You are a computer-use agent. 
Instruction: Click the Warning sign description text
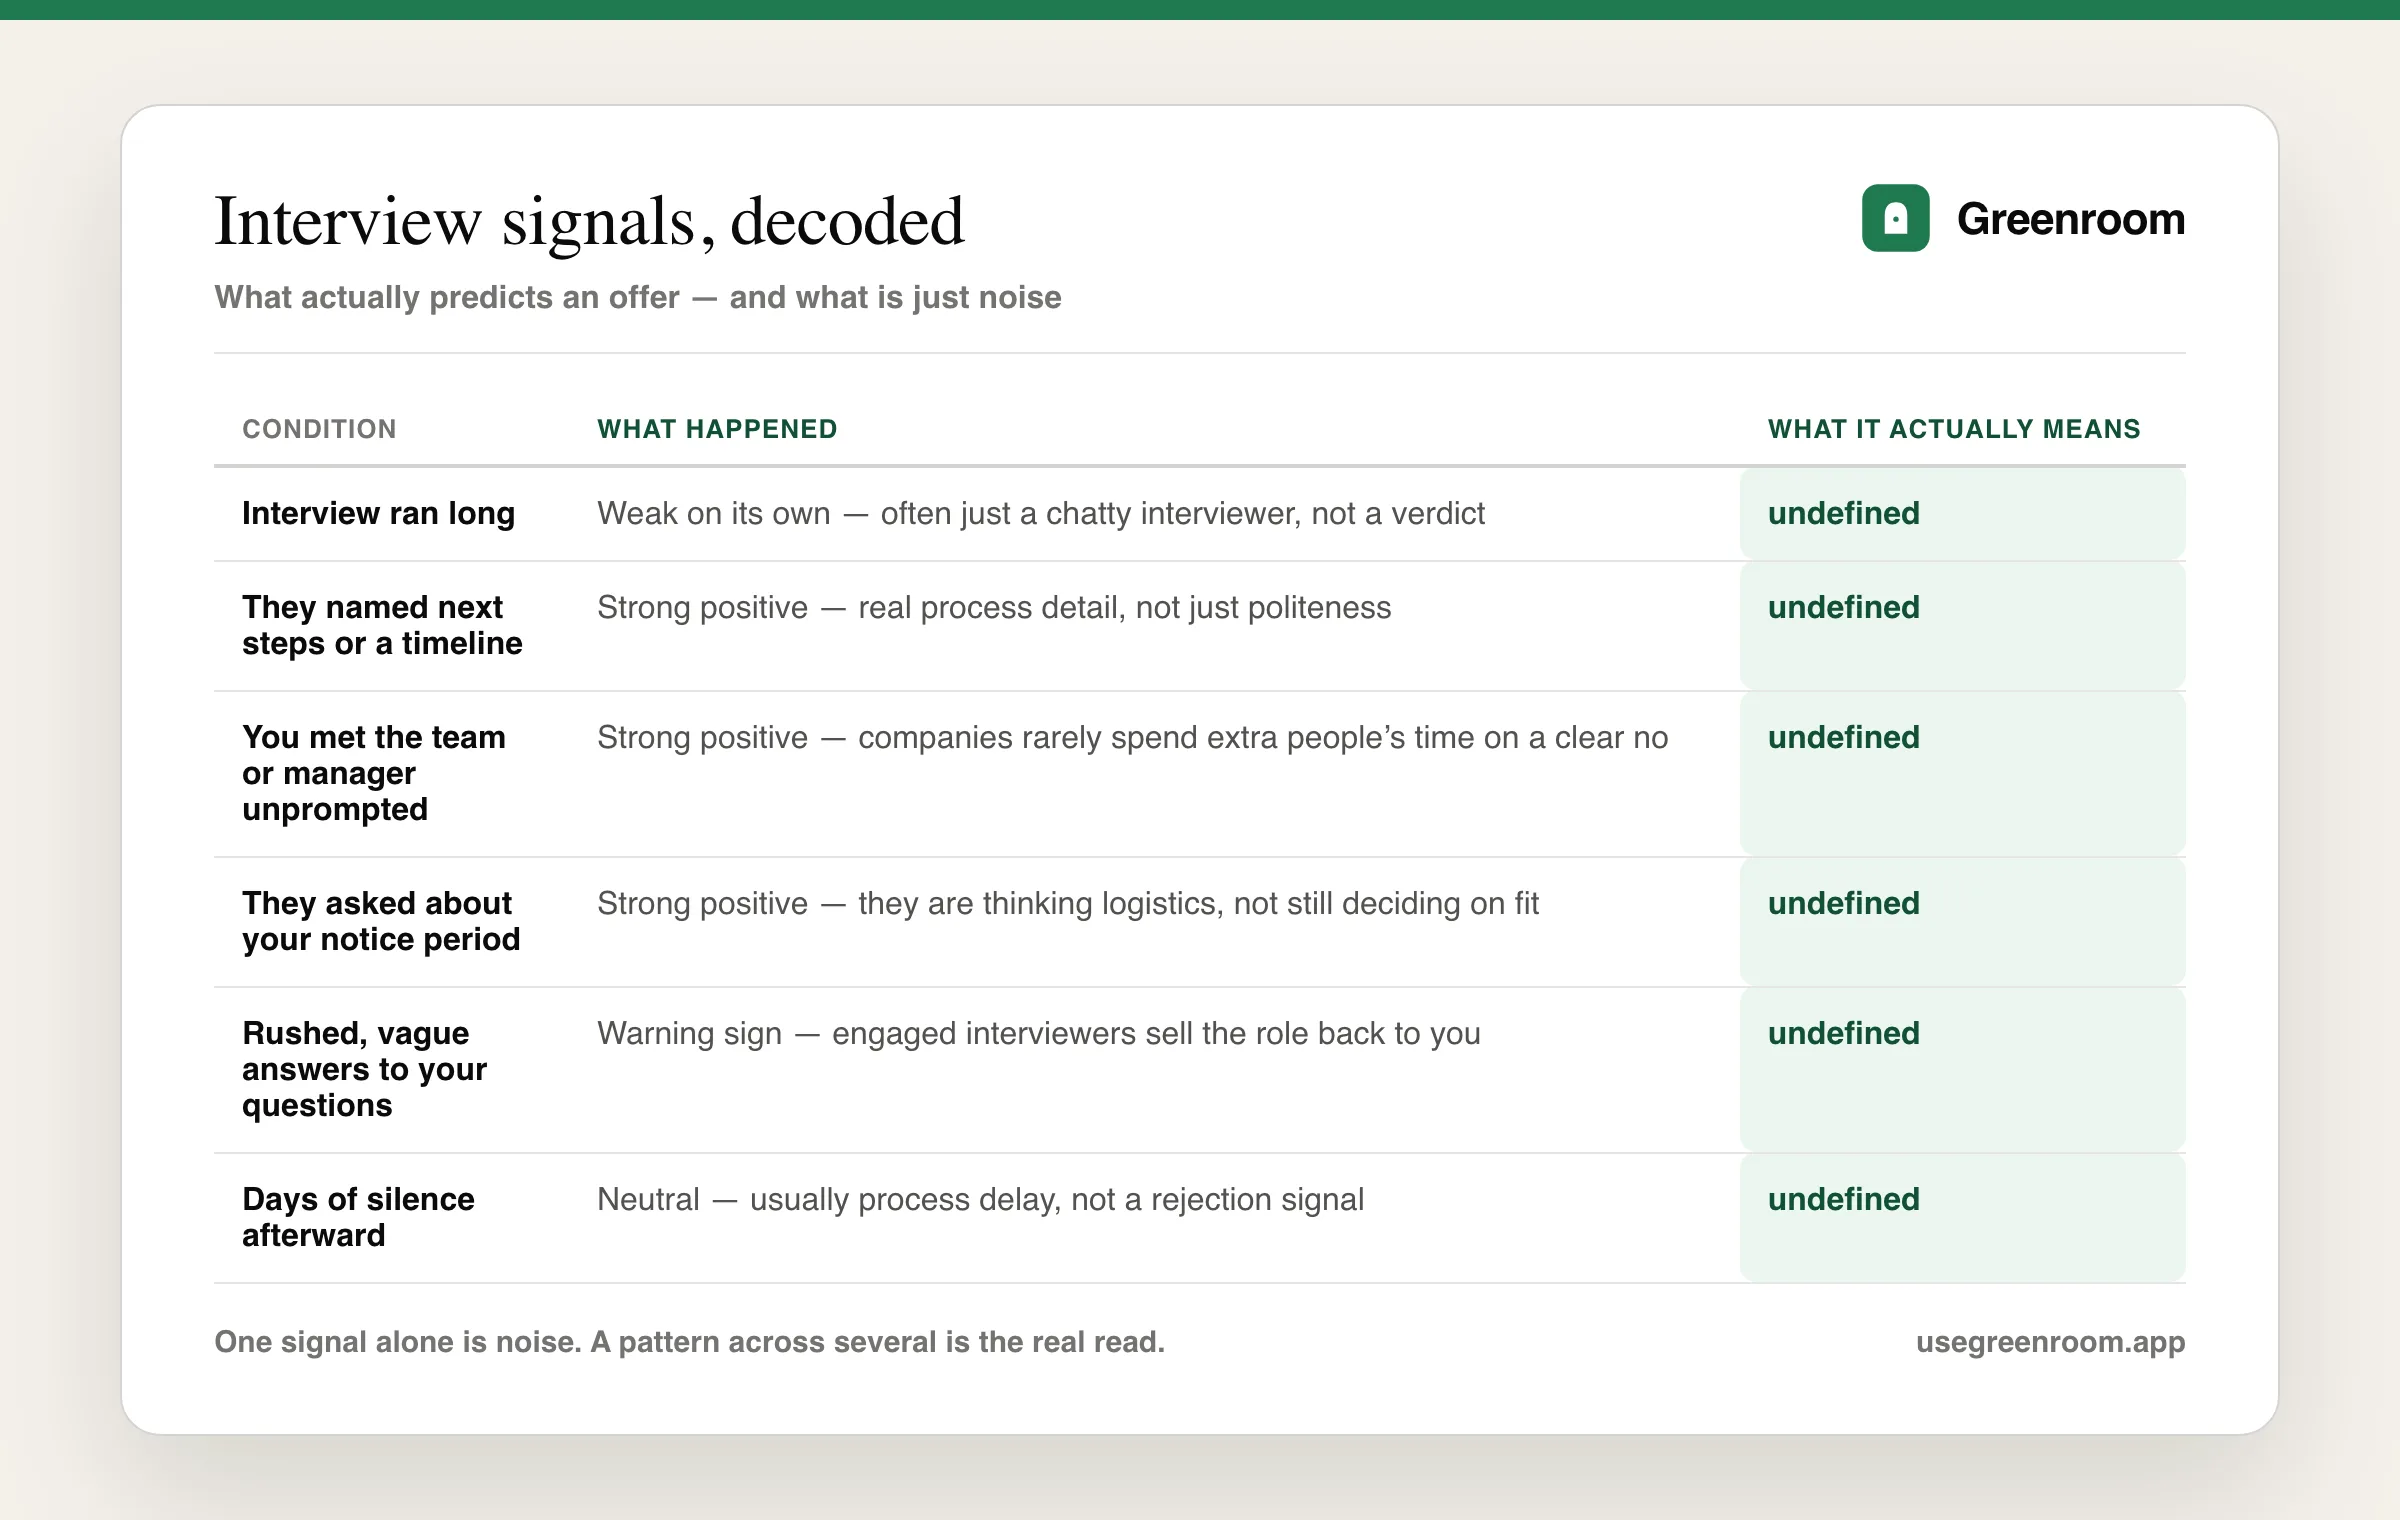[x=1038, y=1033]
